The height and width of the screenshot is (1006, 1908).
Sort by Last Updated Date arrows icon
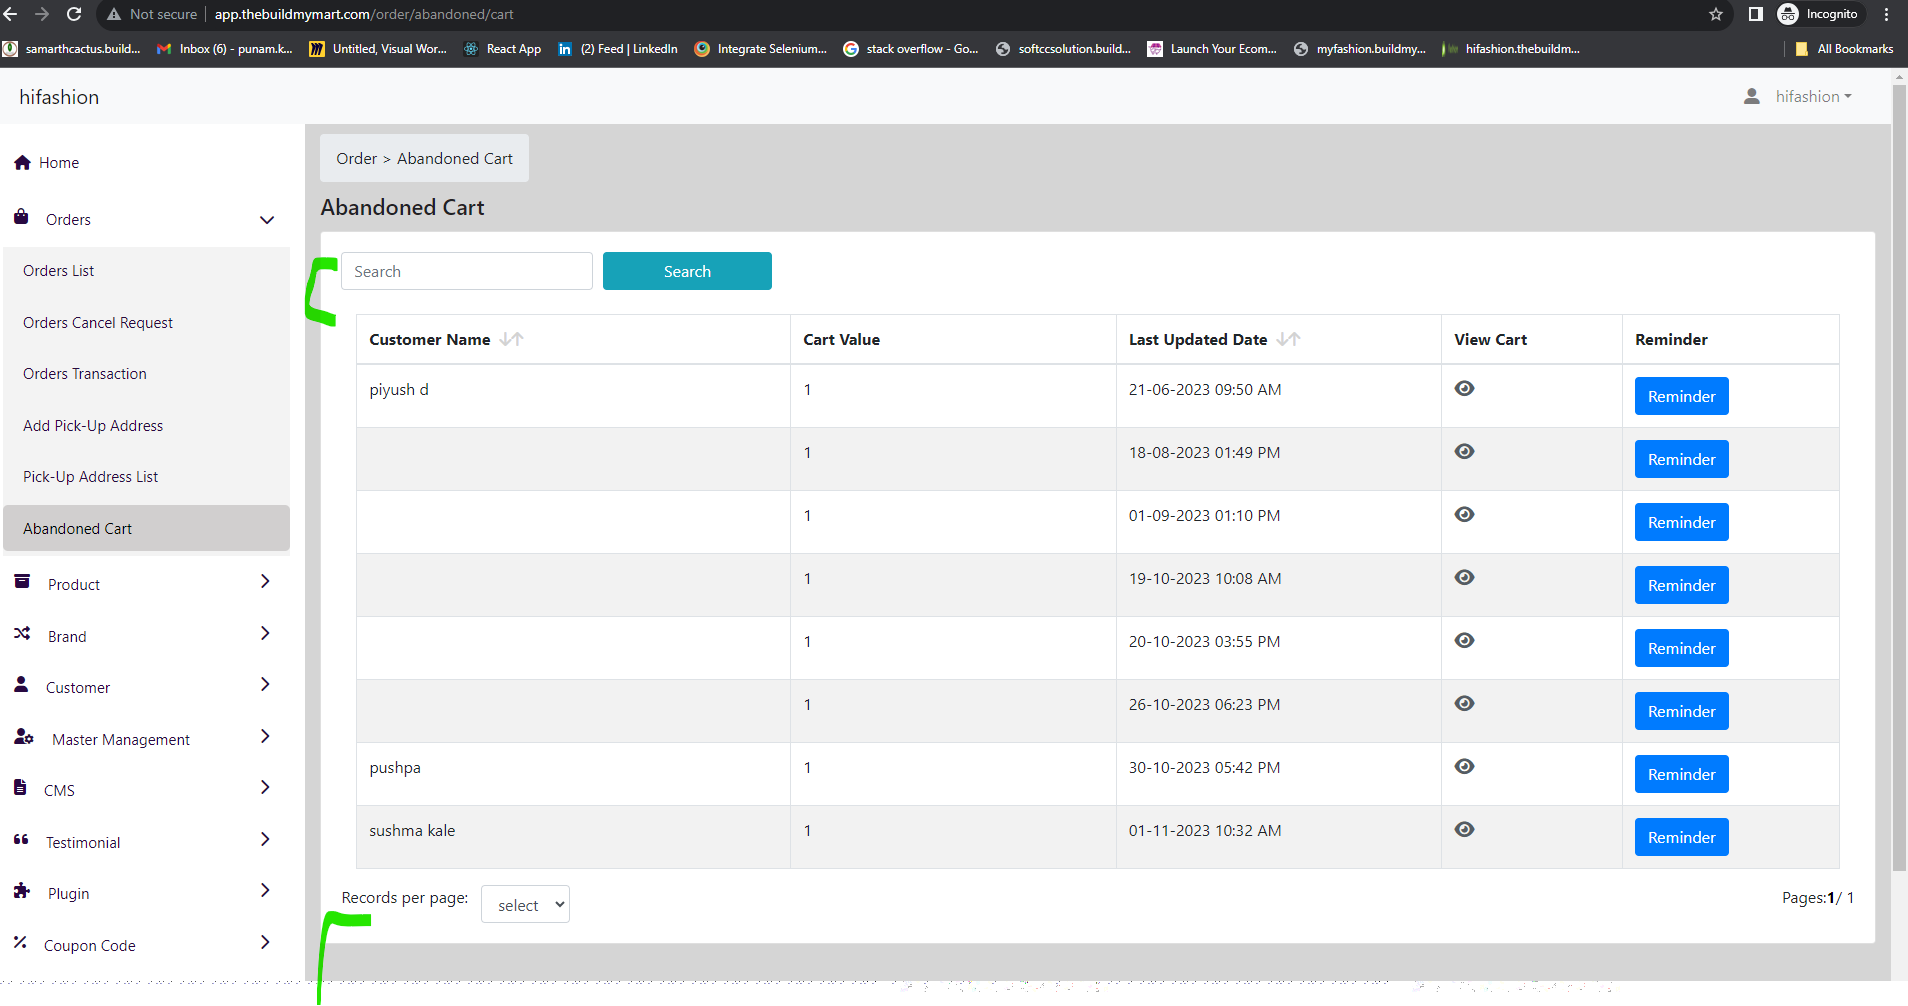coord(1289,339)
